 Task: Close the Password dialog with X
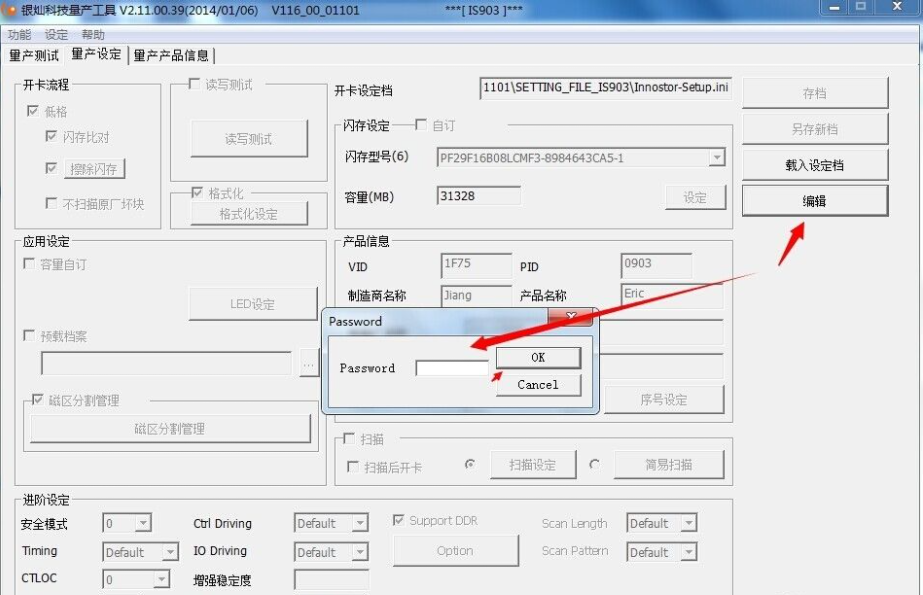572,318
